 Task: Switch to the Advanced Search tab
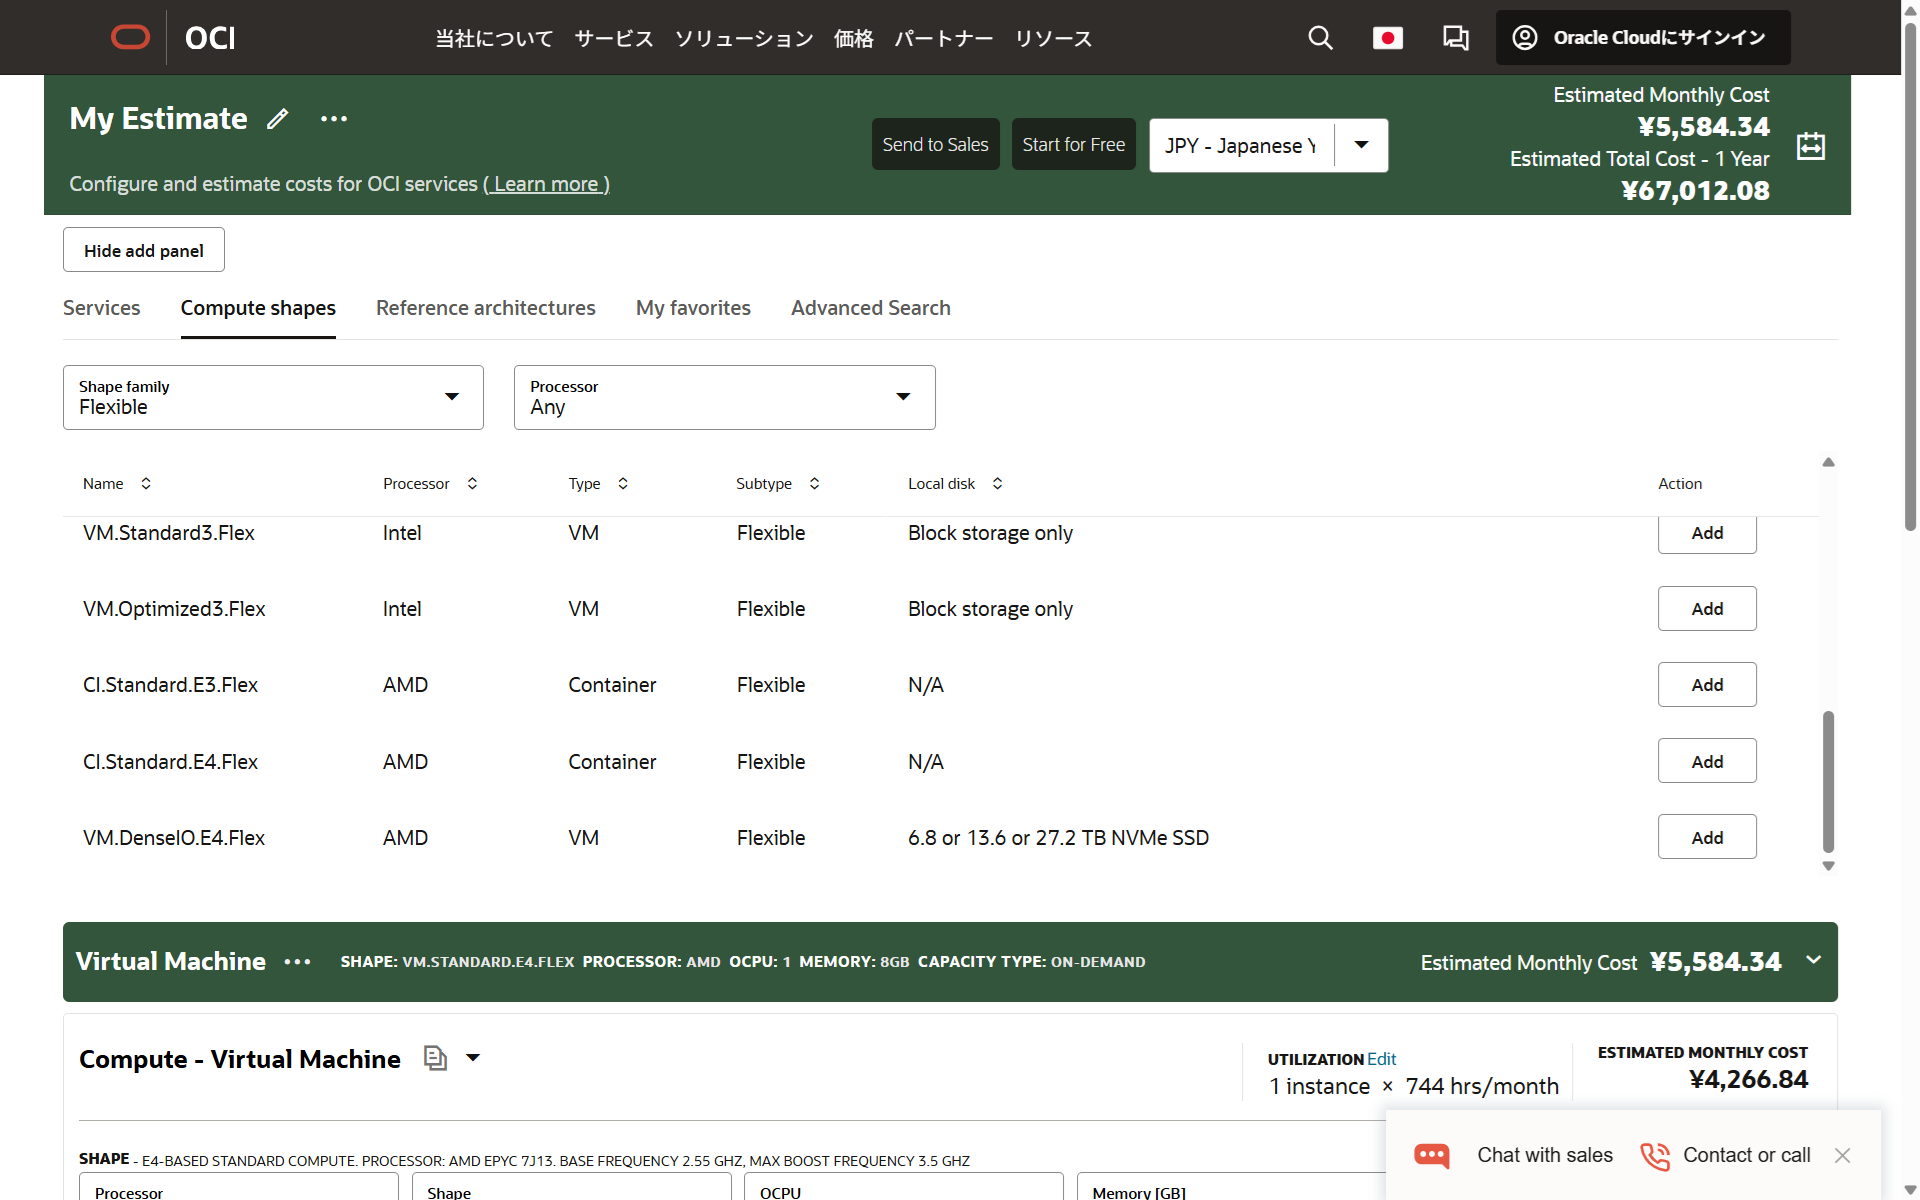870,308
